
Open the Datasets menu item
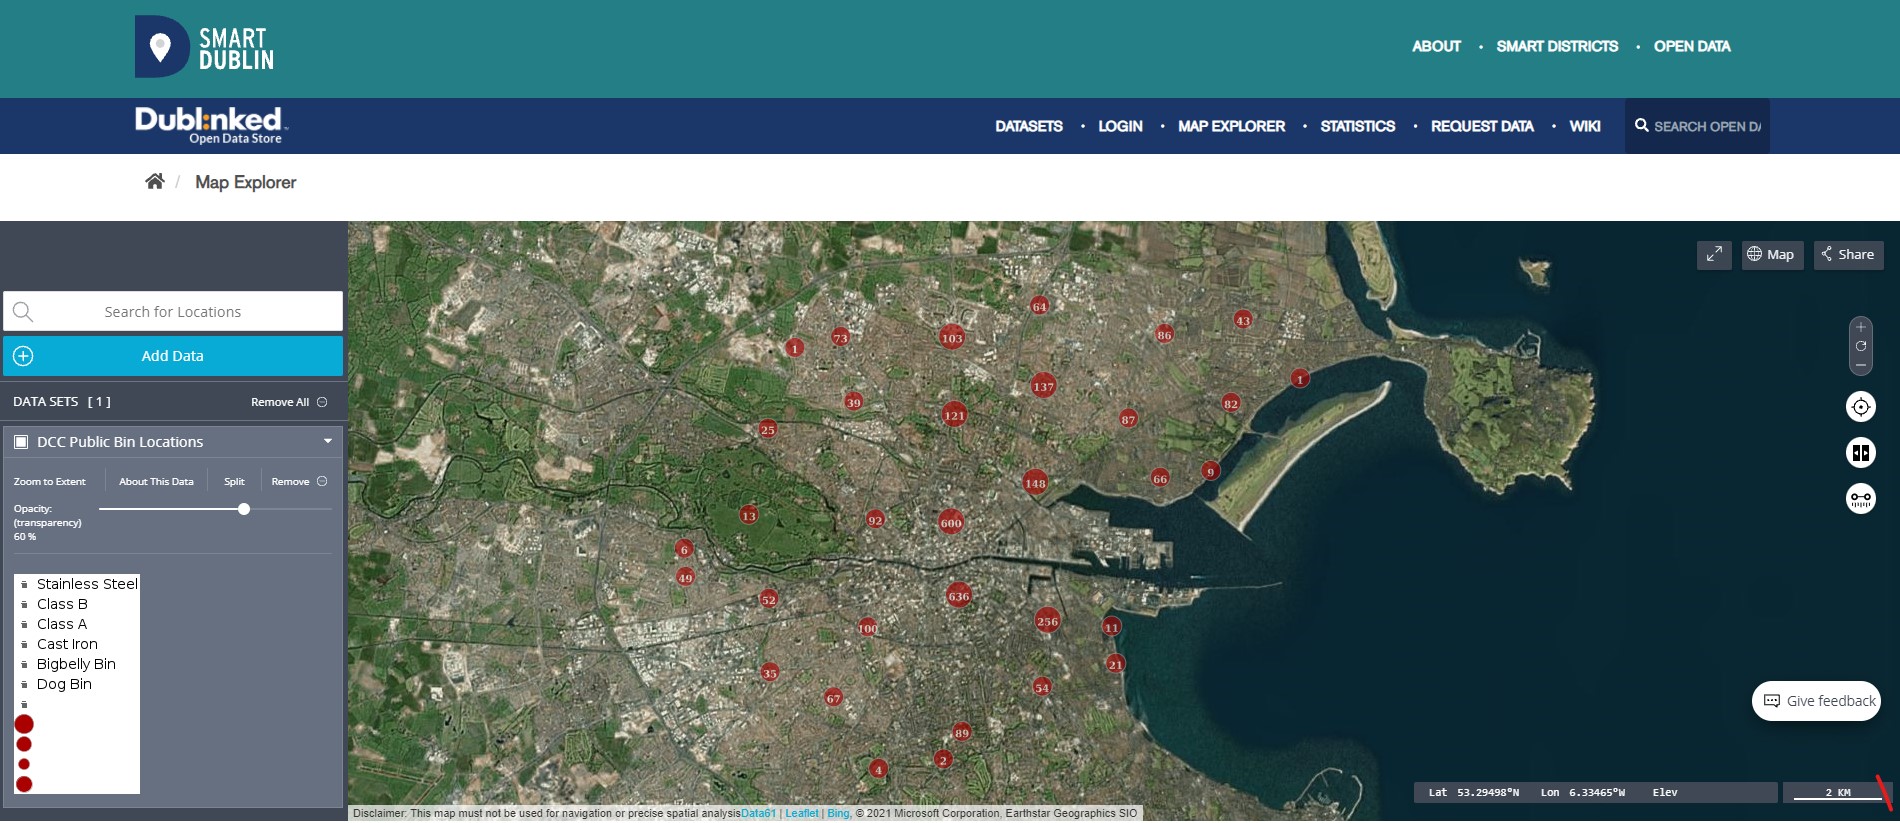(1028, 126)
